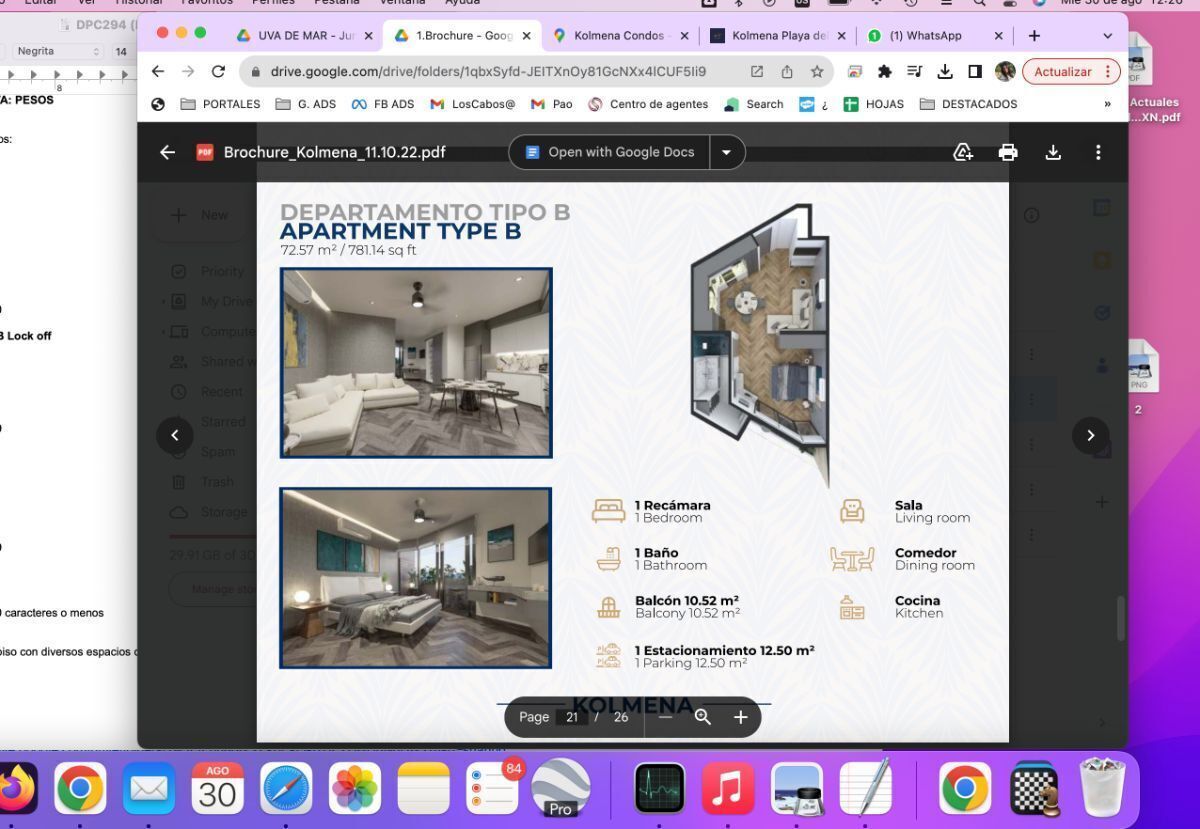Show Chrome downloads

pos(945,71)
